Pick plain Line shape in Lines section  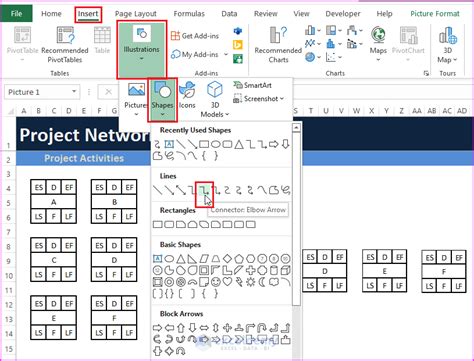click(158, 191)
